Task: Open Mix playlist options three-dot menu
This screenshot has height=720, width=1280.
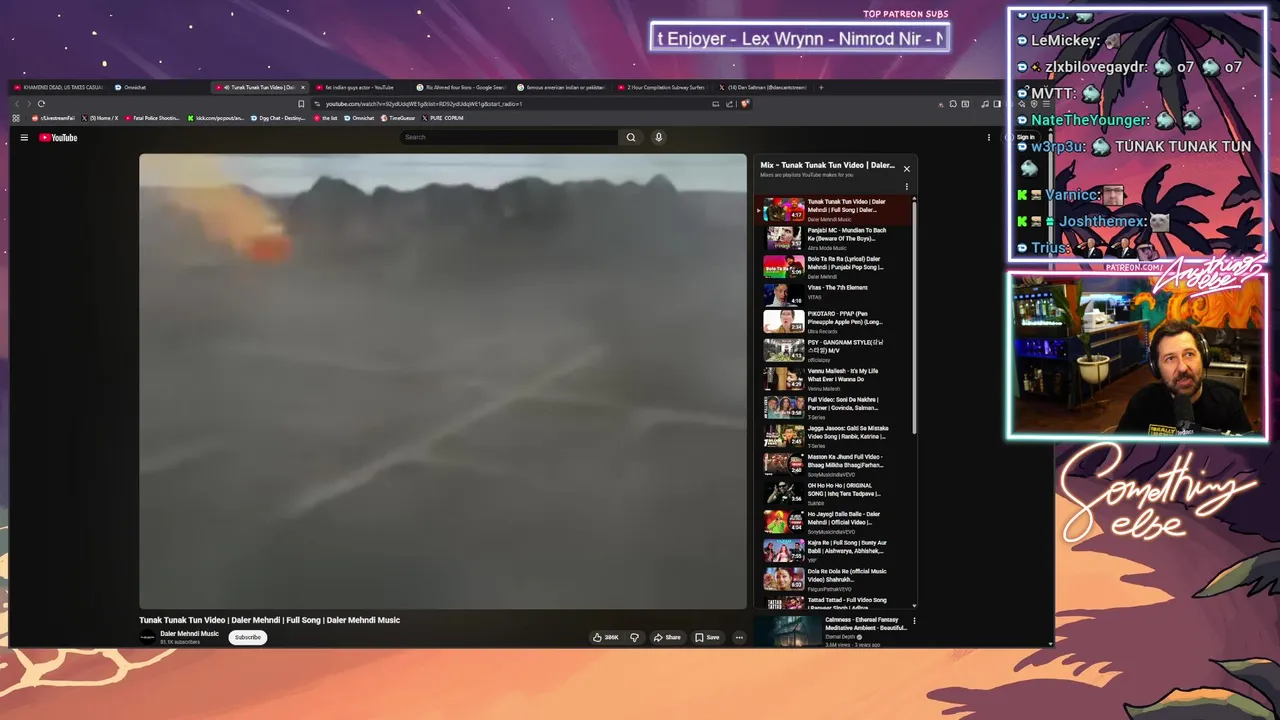Action: [x=907, y=186]
